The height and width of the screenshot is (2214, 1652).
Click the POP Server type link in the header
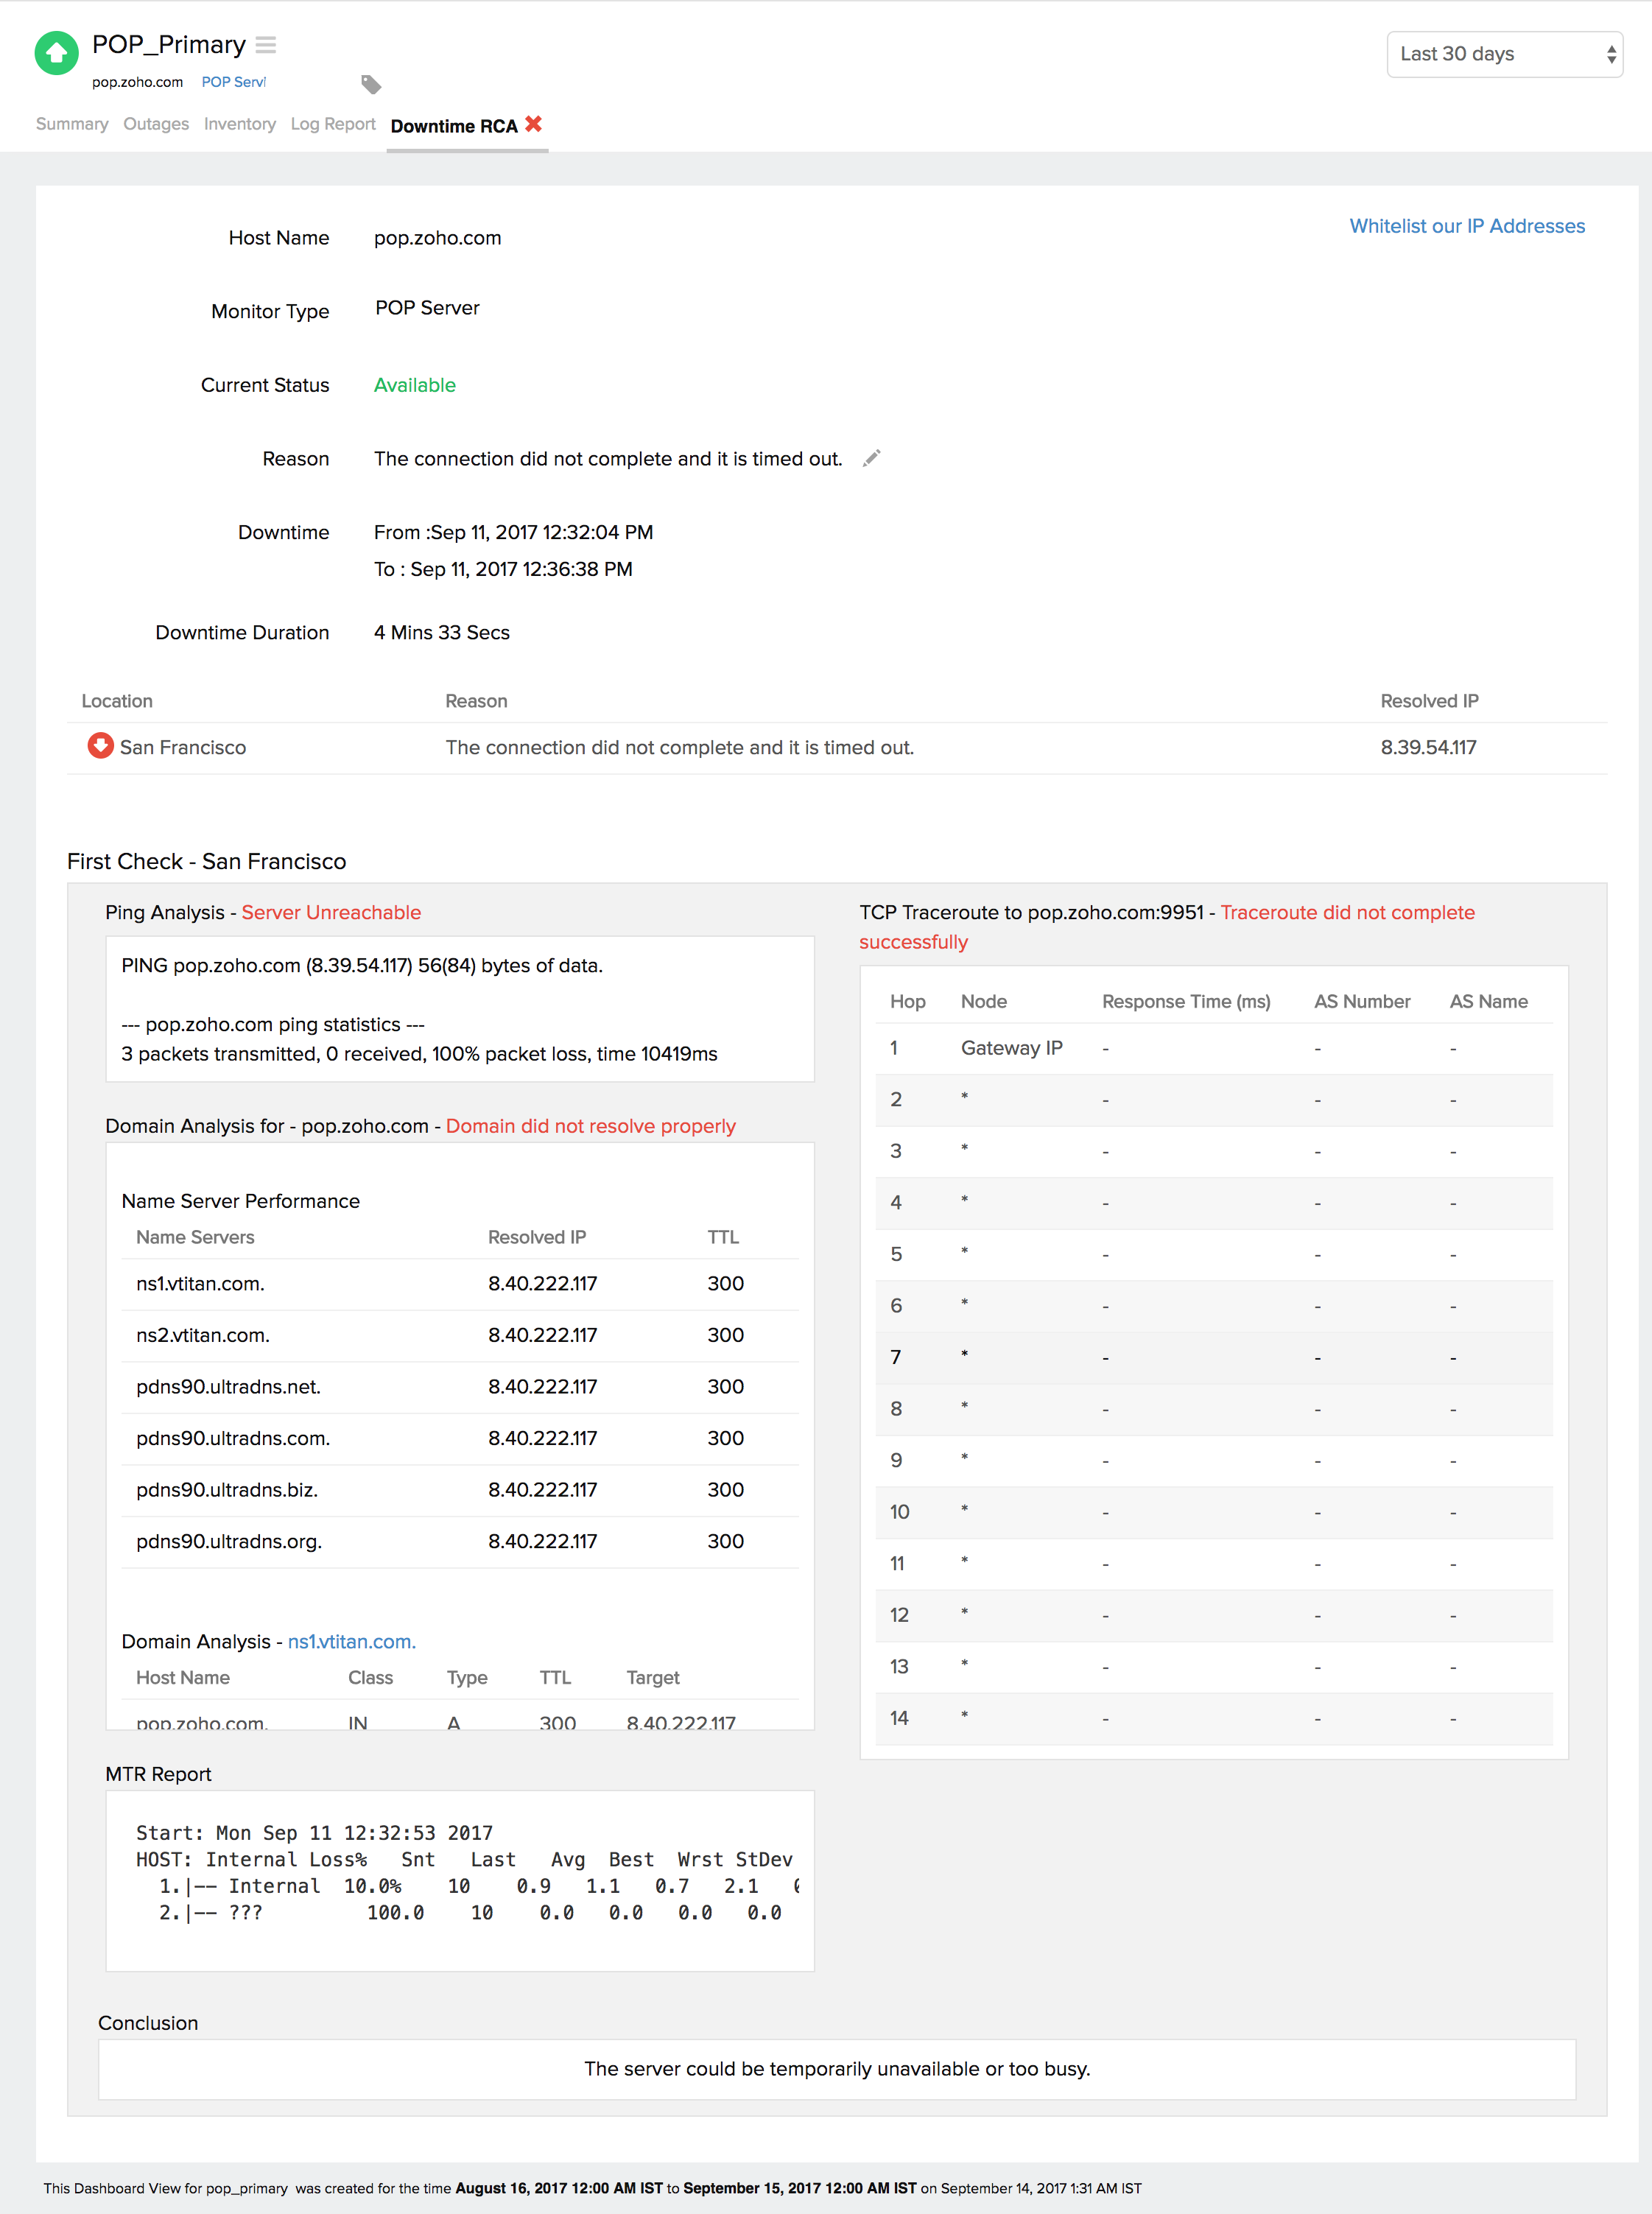point(232,82)
